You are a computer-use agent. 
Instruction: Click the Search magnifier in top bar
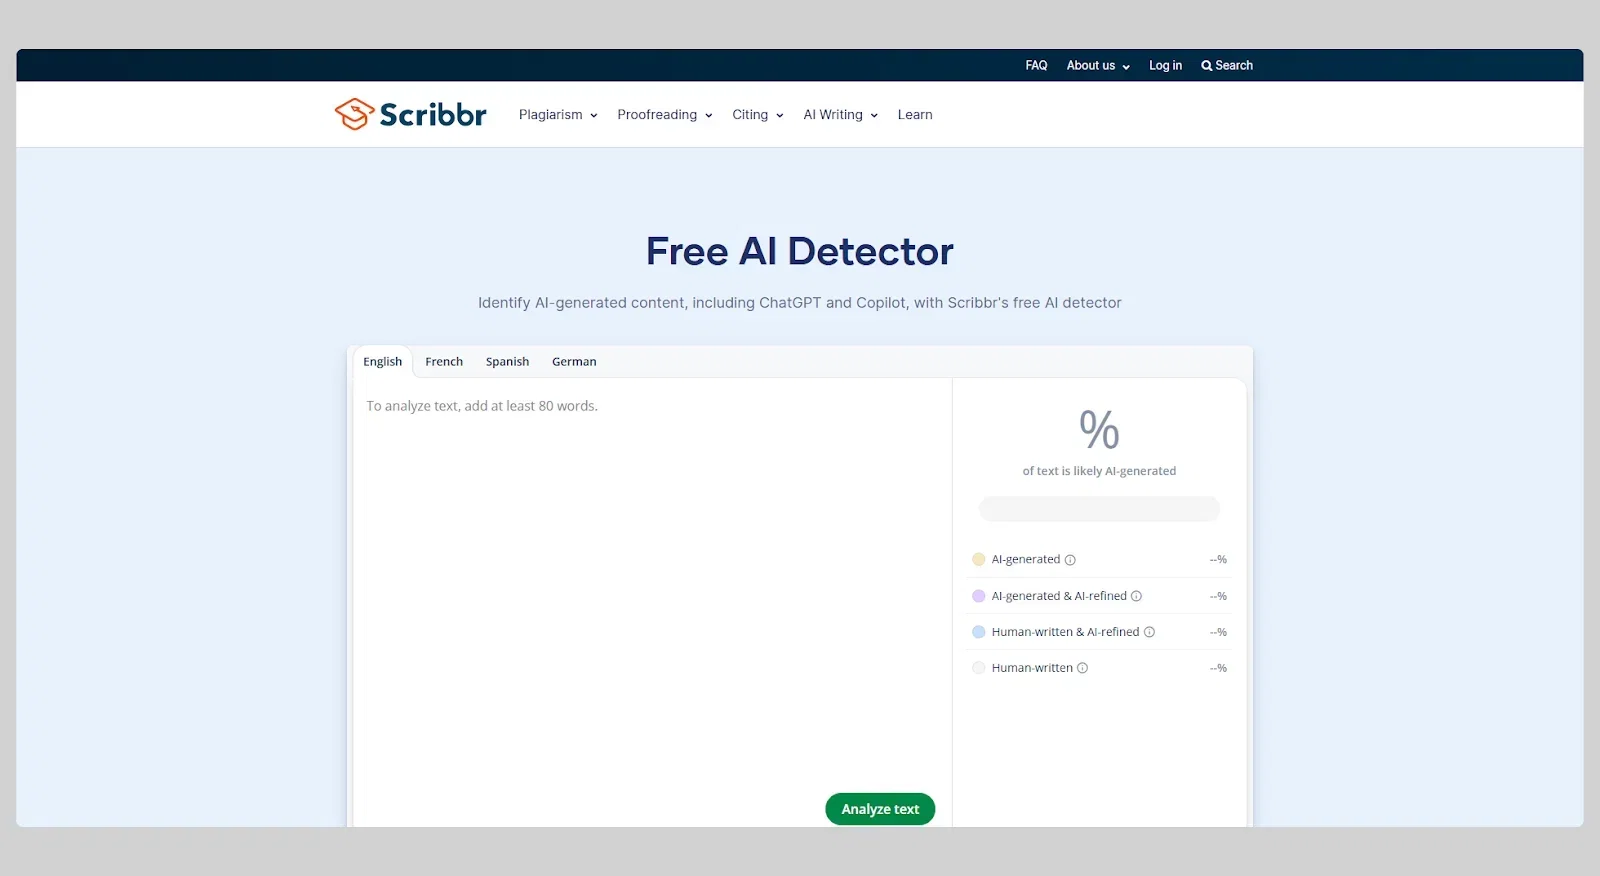click(x=1207, y=66)
